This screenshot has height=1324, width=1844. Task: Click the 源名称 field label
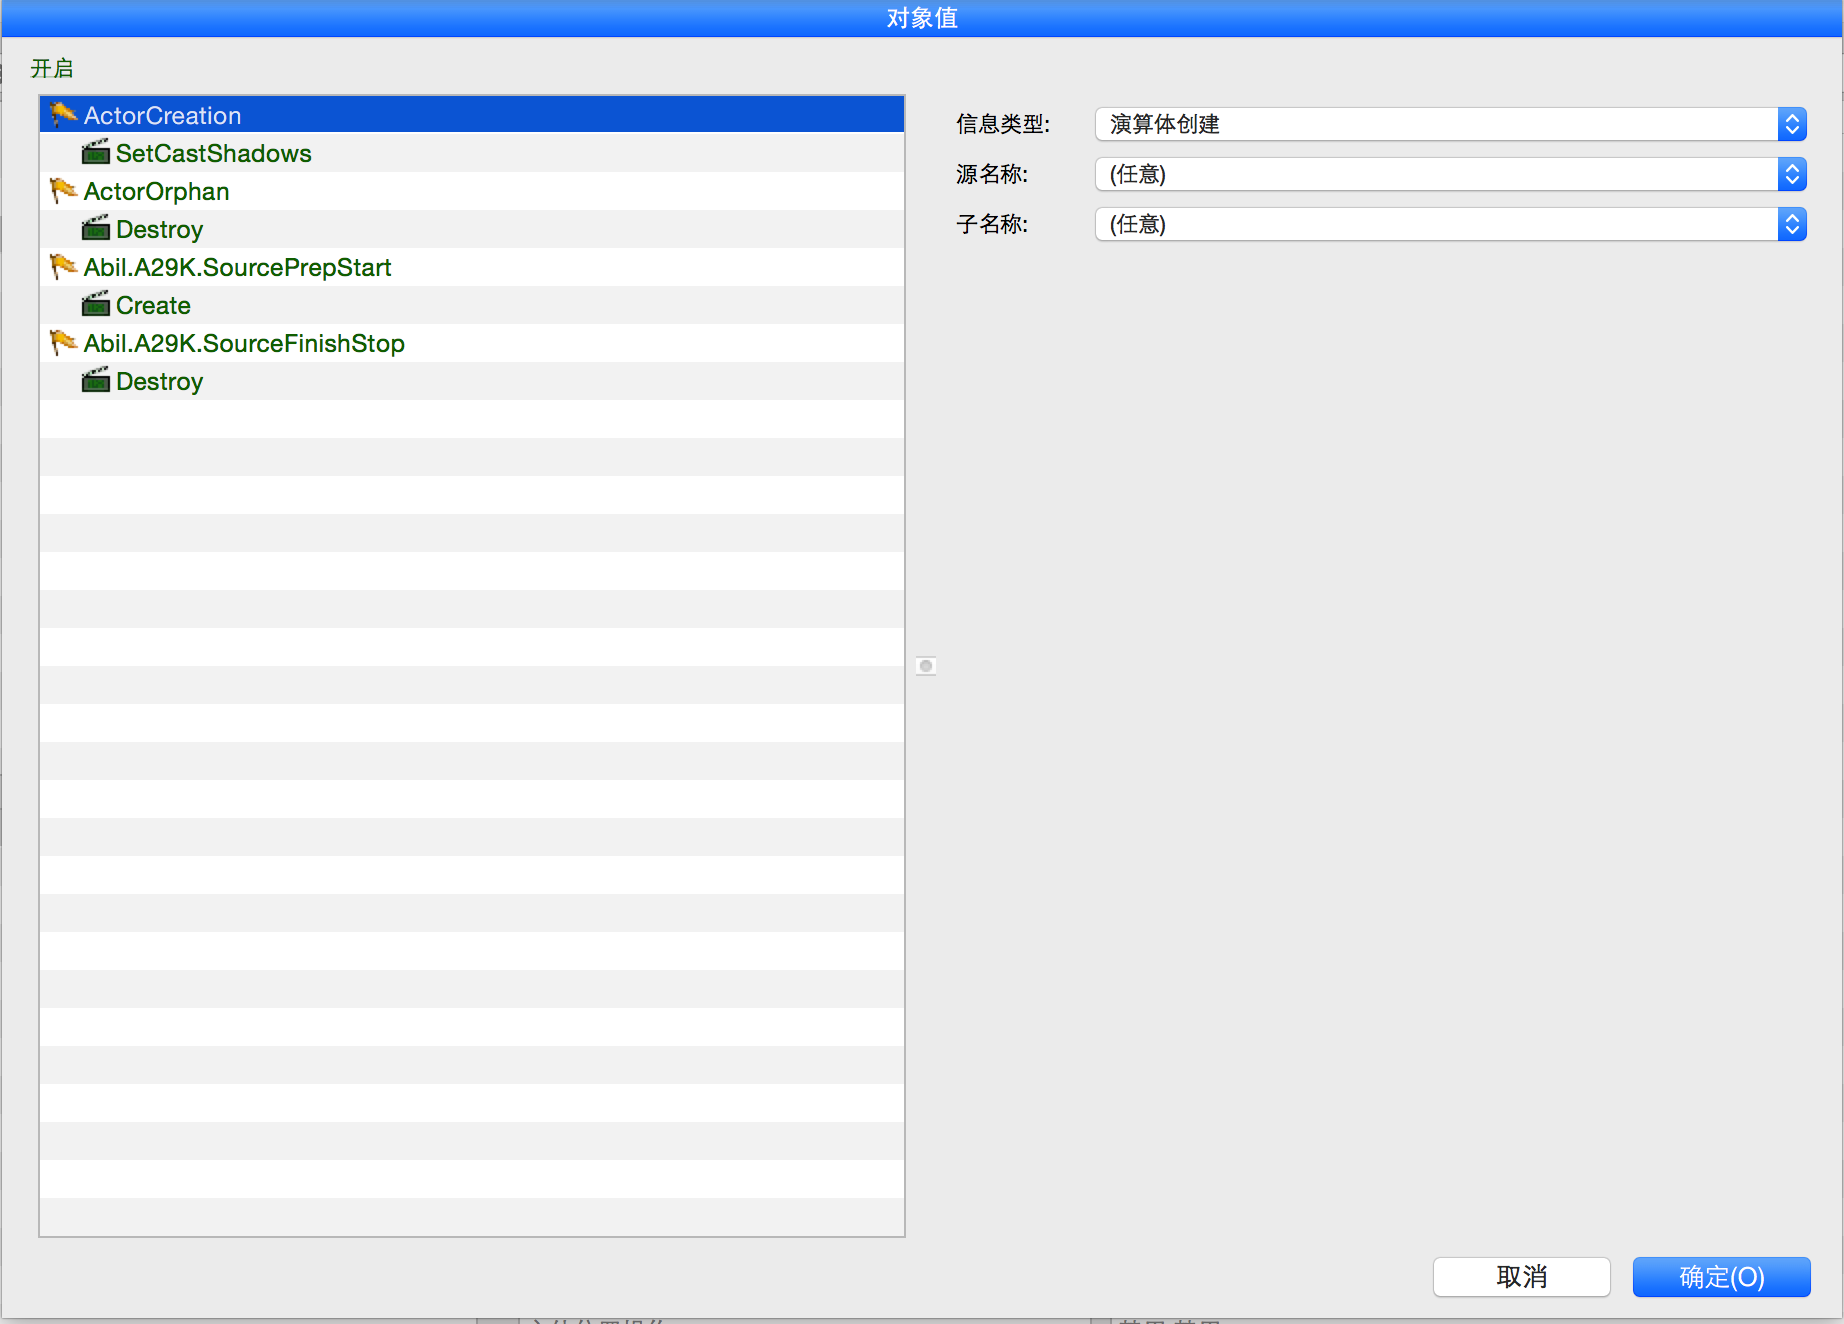click(x=991, y=174)
